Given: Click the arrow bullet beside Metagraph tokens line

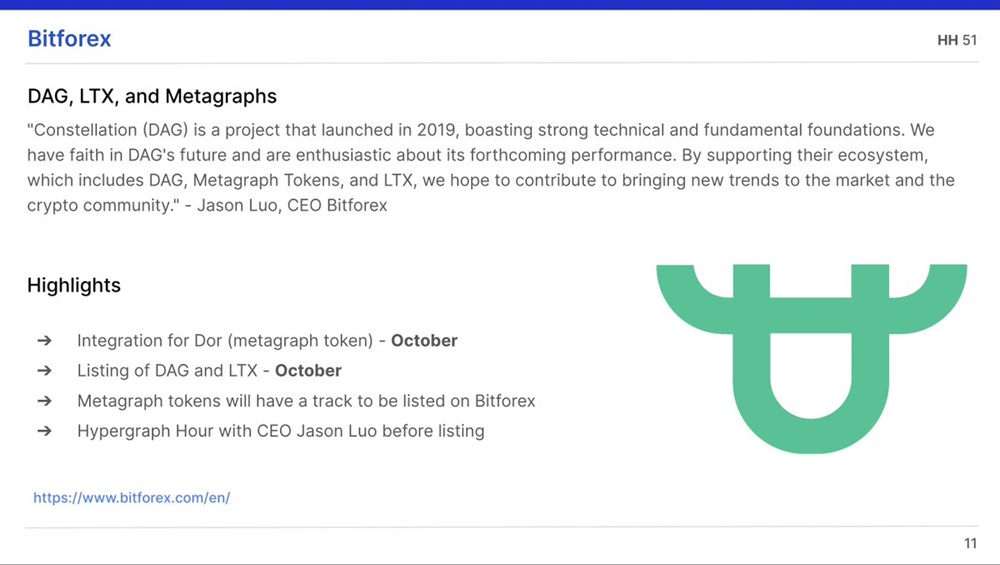Looking at the screenshot, I should click(x=44, y=401).
